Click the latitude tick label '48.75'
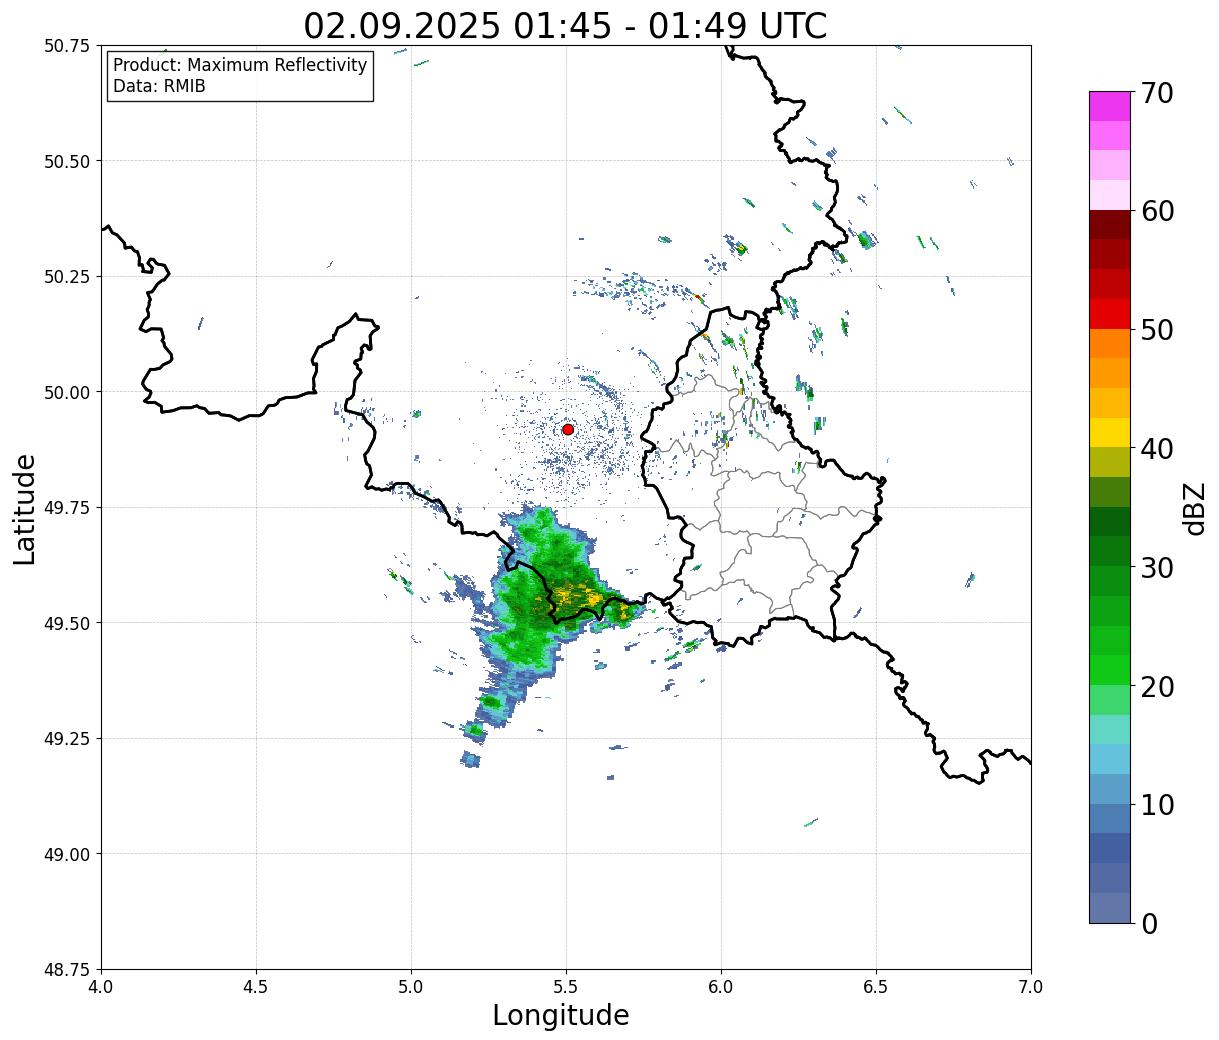 pos(67,970)
